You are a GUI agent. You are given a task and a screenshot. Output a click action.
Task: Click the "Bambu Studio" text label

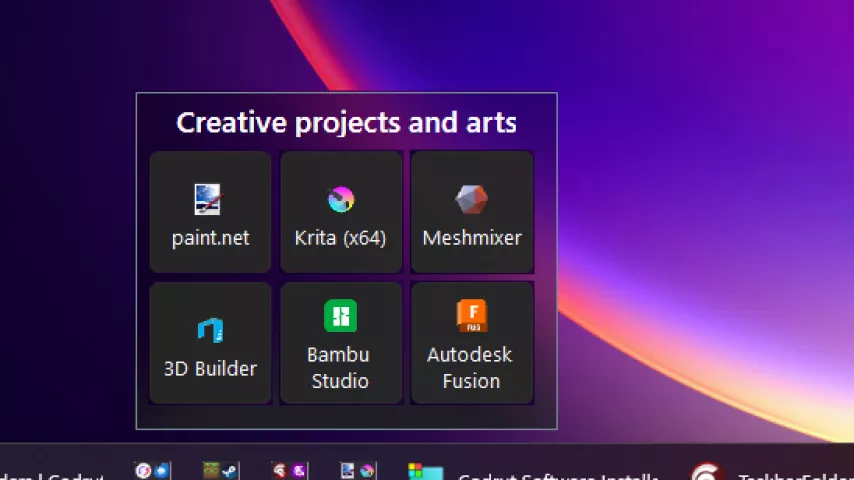[x=340, y=368]
